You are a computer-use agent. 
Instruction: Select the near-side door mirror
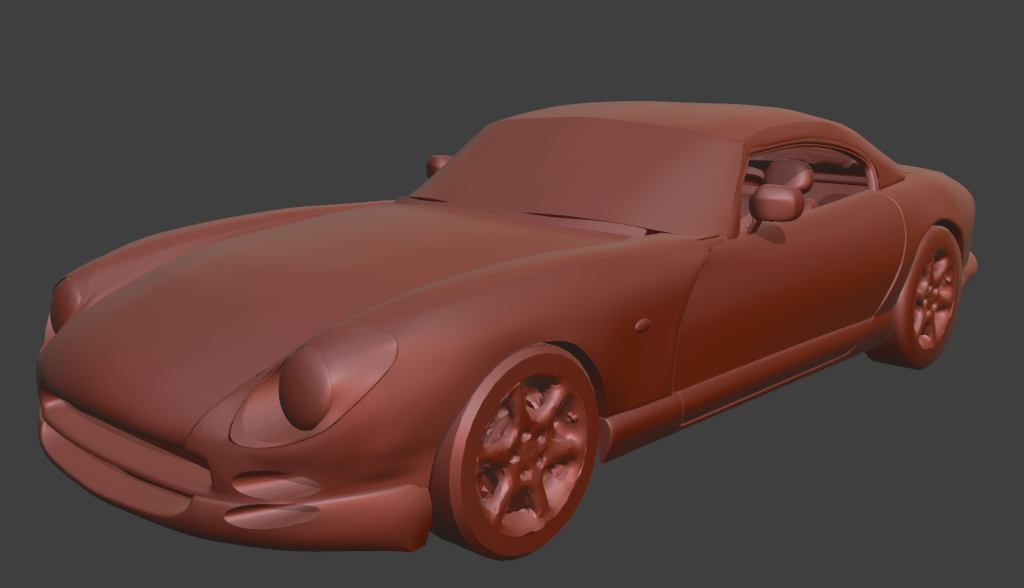point(776,203)
